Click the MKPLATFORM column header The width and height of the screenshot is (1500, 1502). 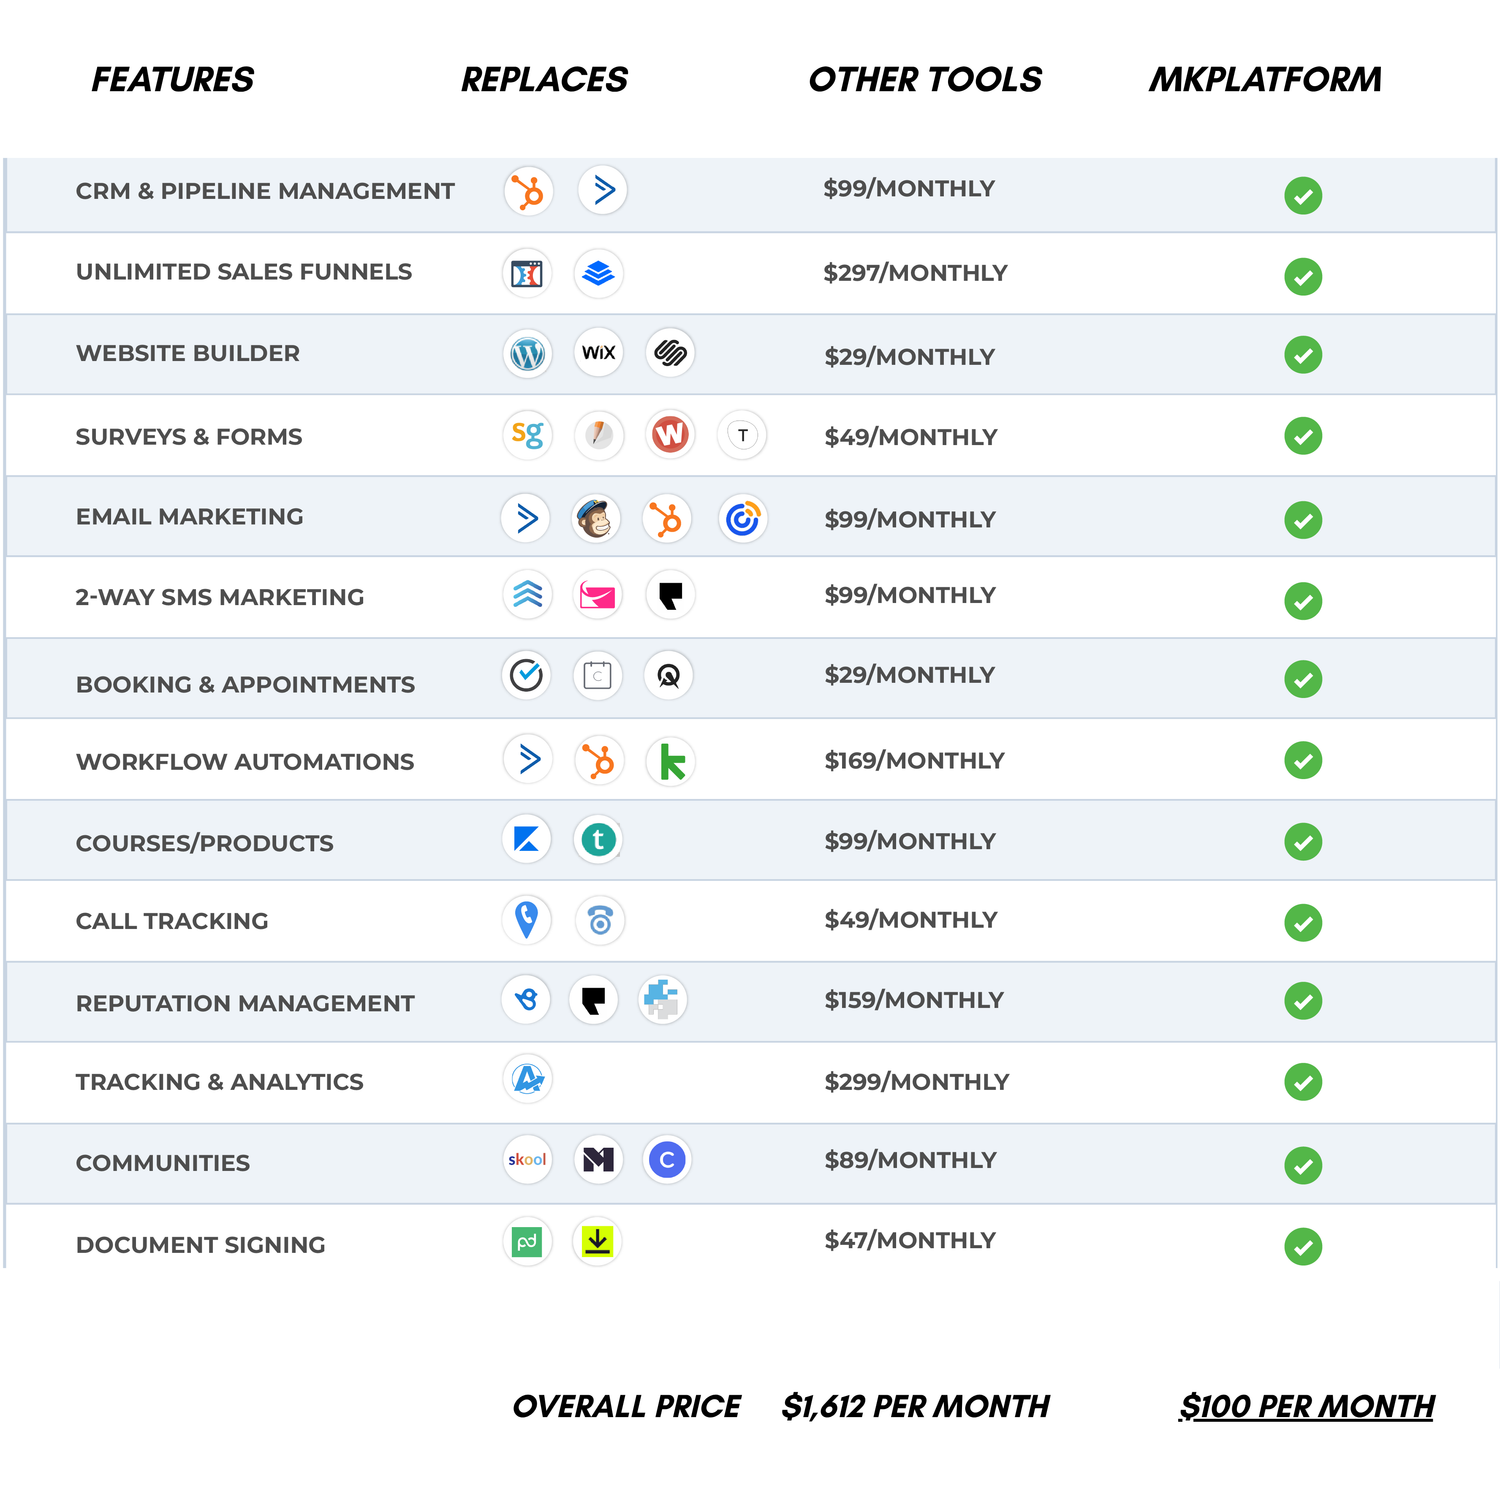pos(1265,80)
